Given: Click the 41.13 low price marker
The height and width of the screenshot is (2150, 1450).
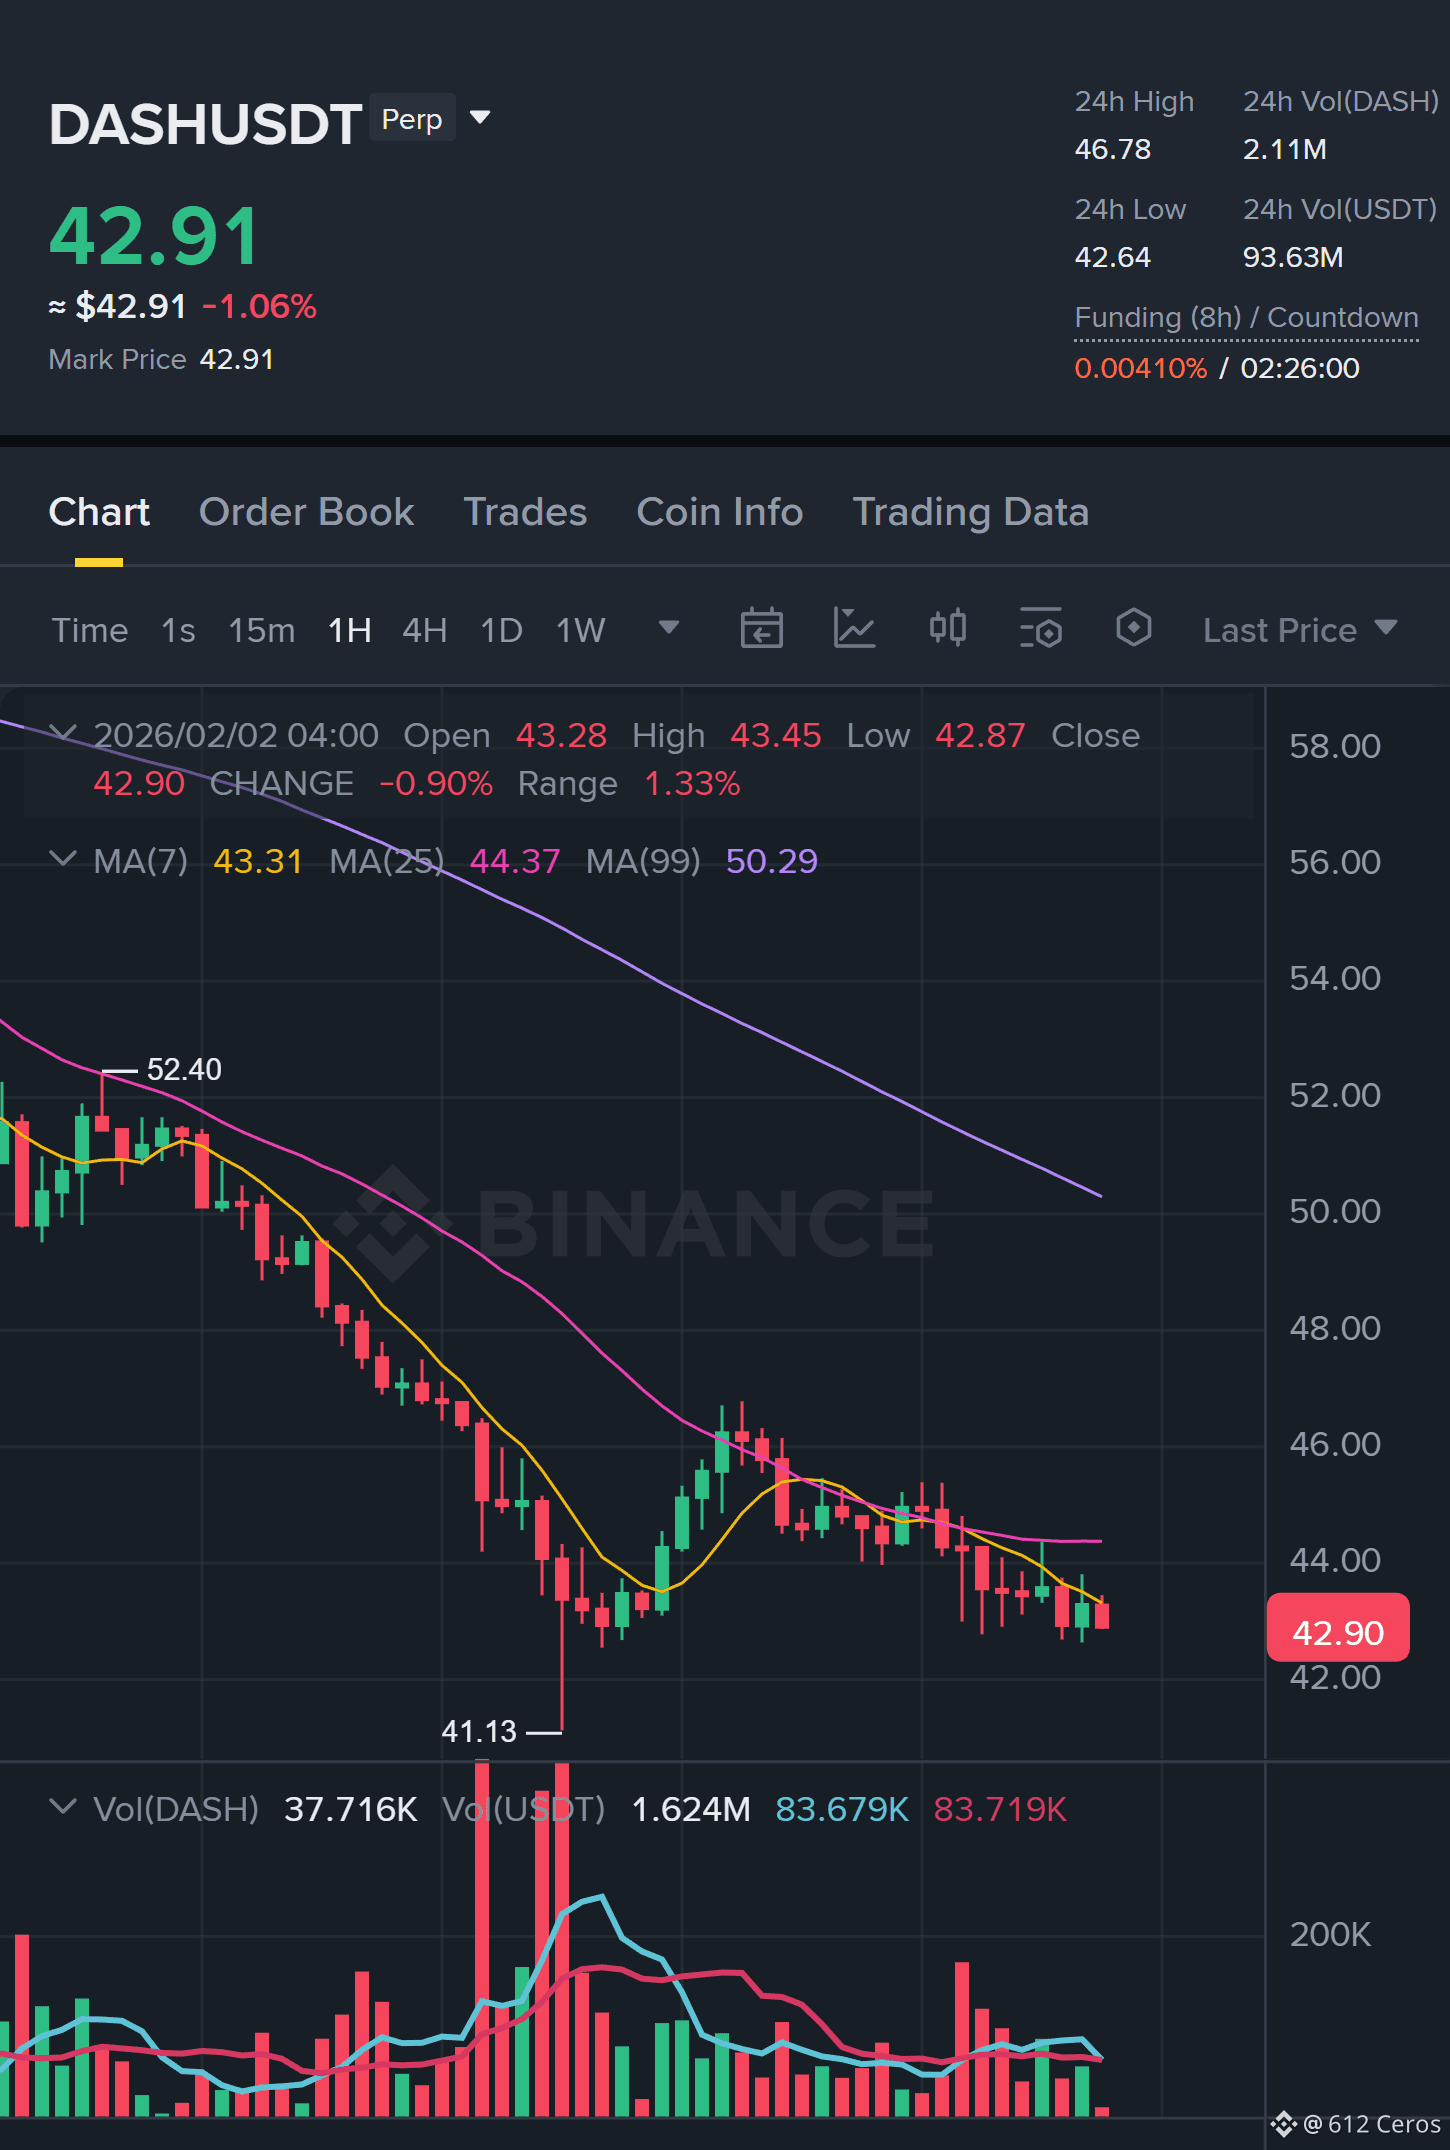Looking at the screenshot, I should [x=479, y=1732].
